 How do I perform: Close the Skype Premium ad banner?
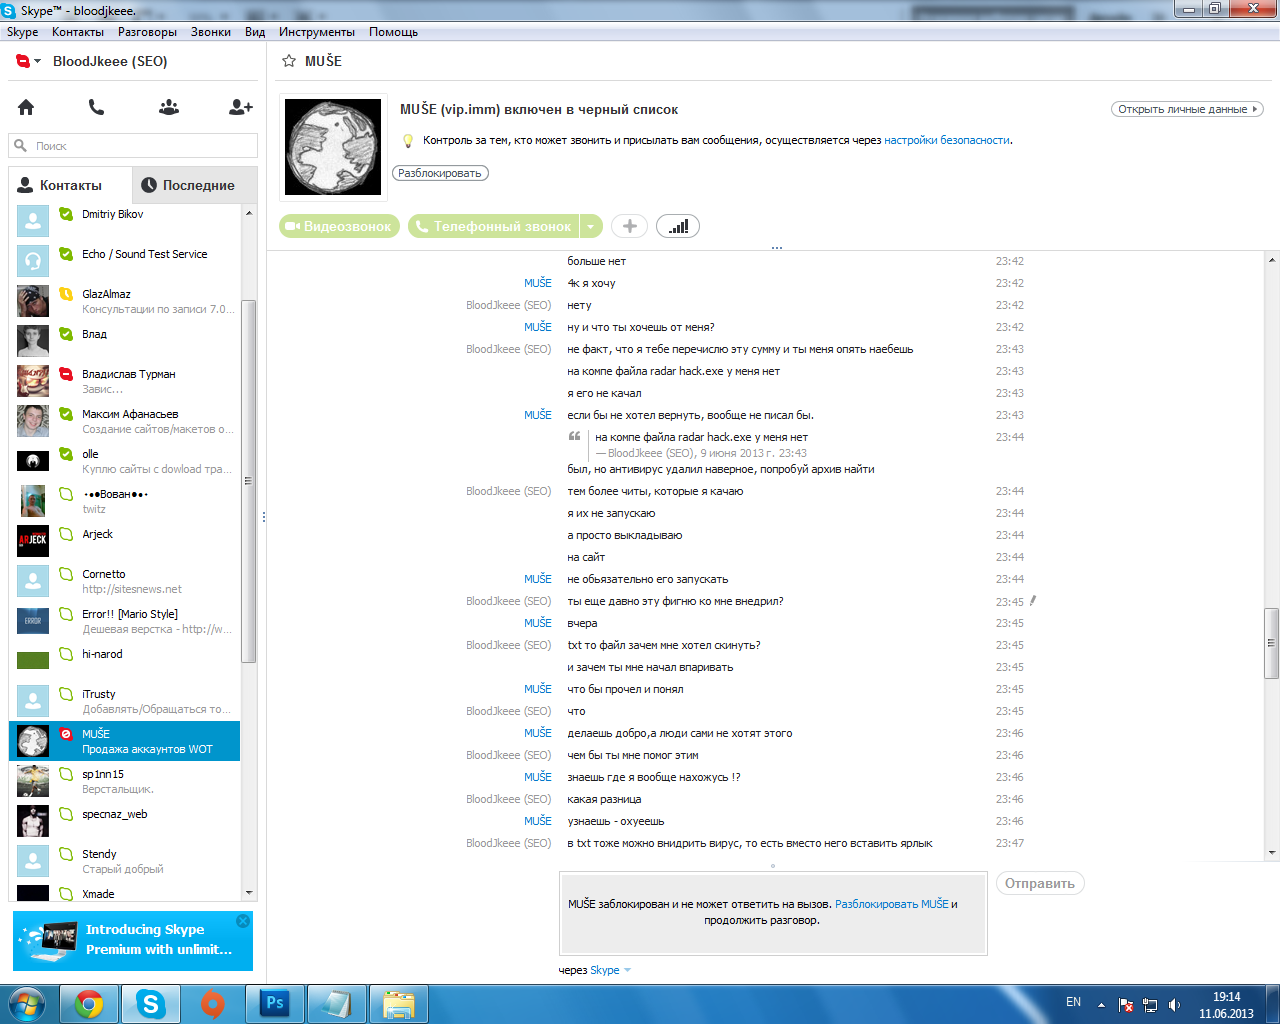243,921
